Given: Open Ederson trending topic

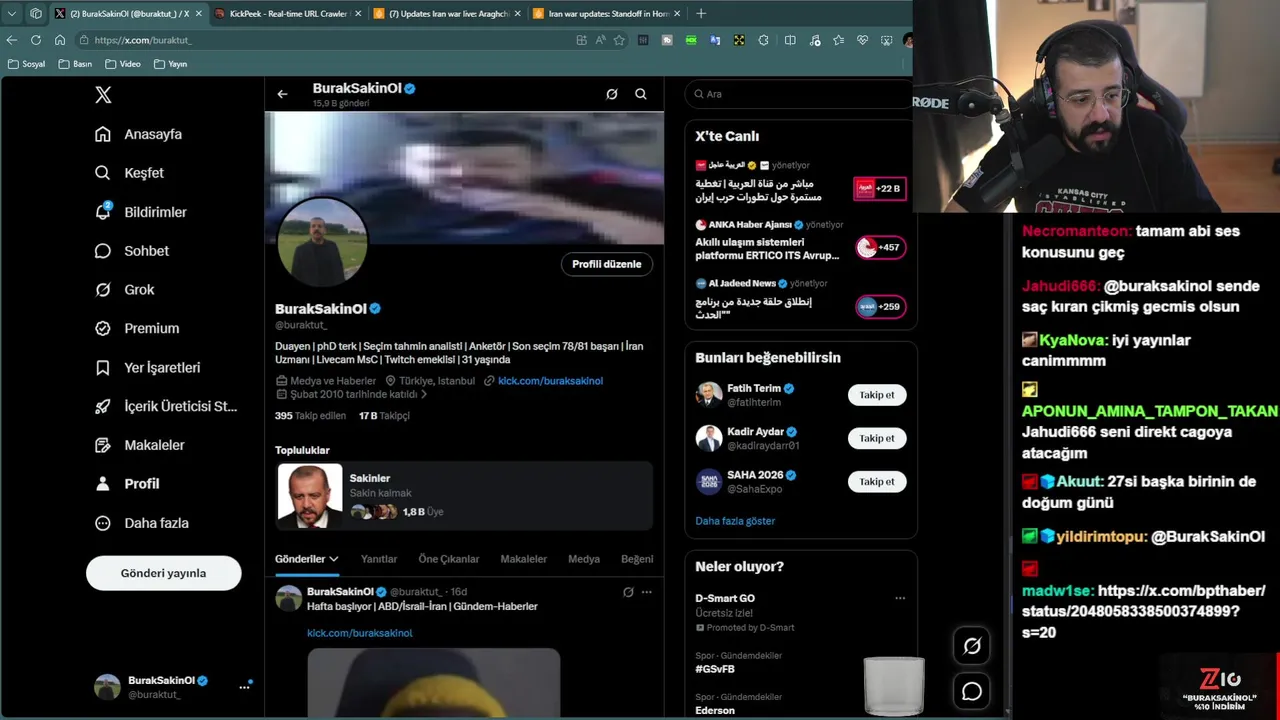Looking at the screenshot, I should pyautogui.click(x=715, y=711).
